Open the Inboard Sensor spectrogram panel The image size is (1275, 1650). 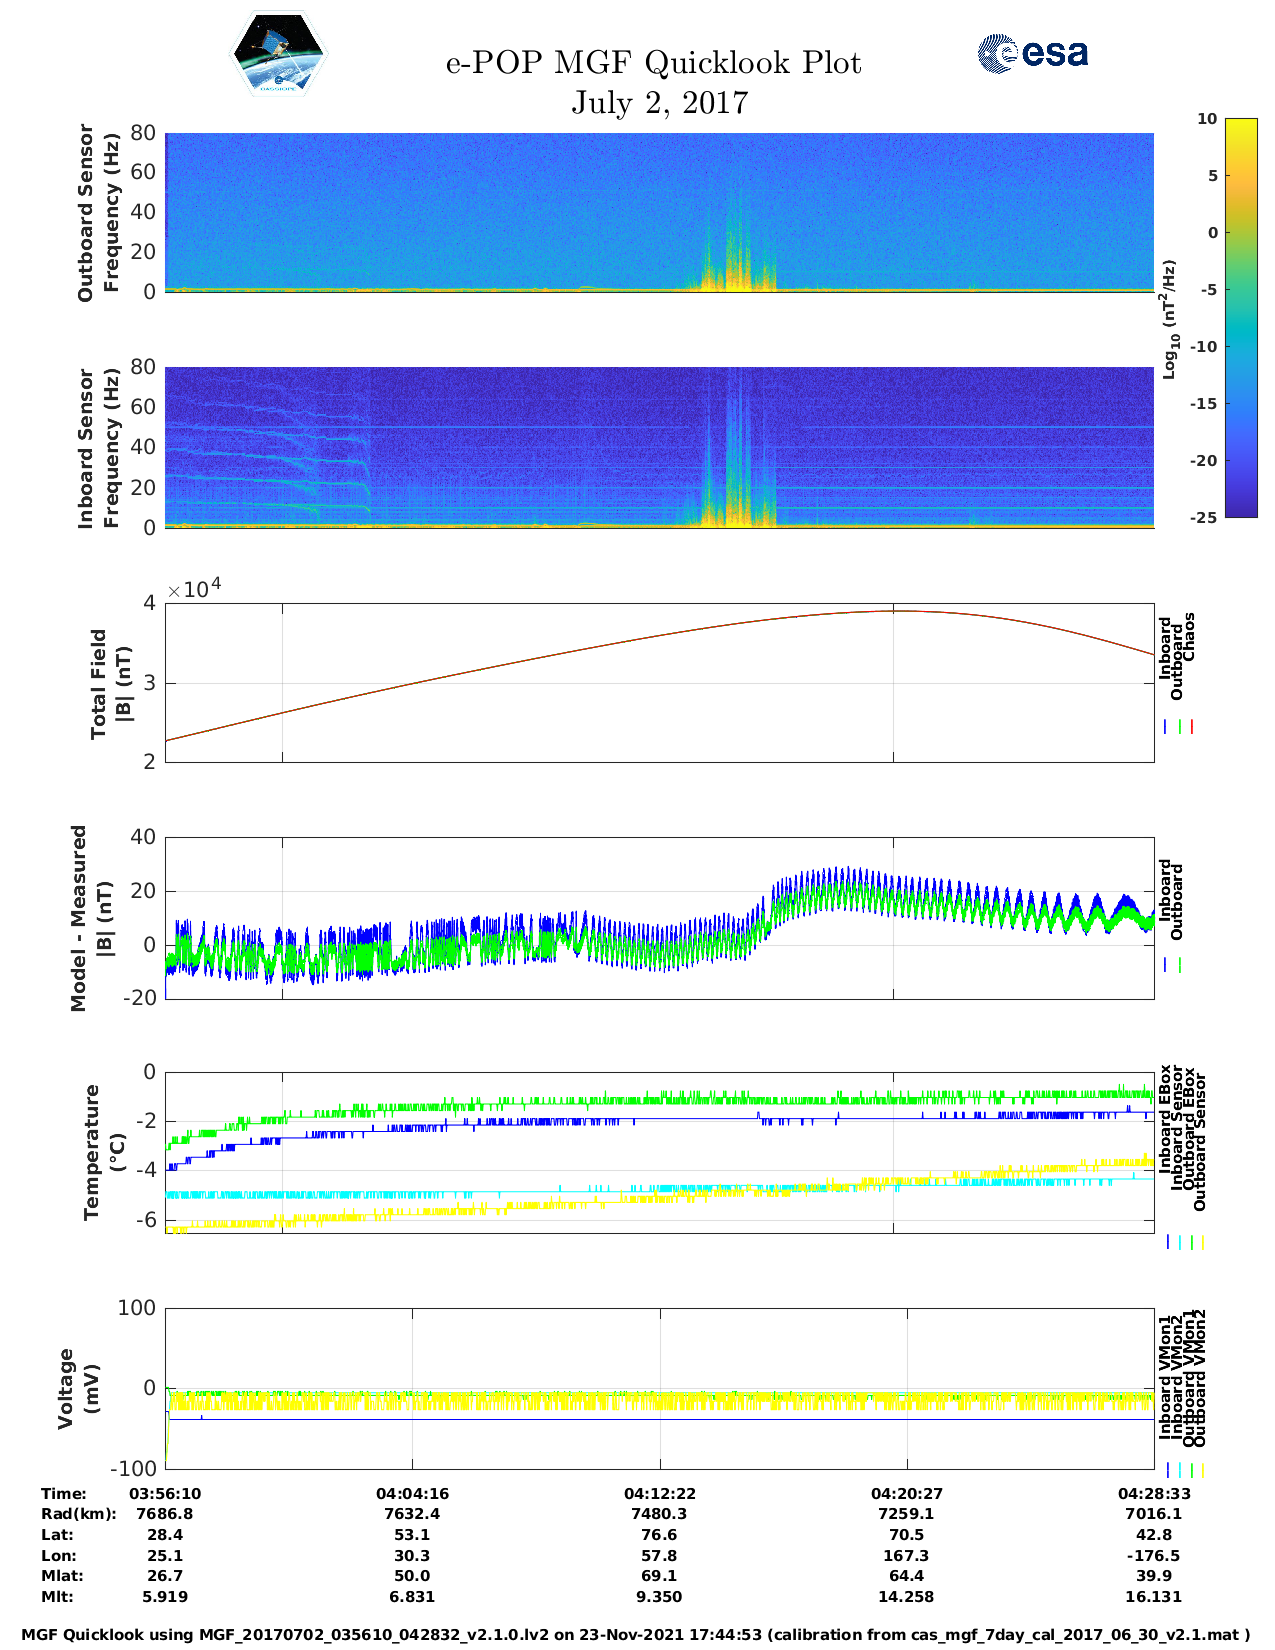tap(659, 447)
